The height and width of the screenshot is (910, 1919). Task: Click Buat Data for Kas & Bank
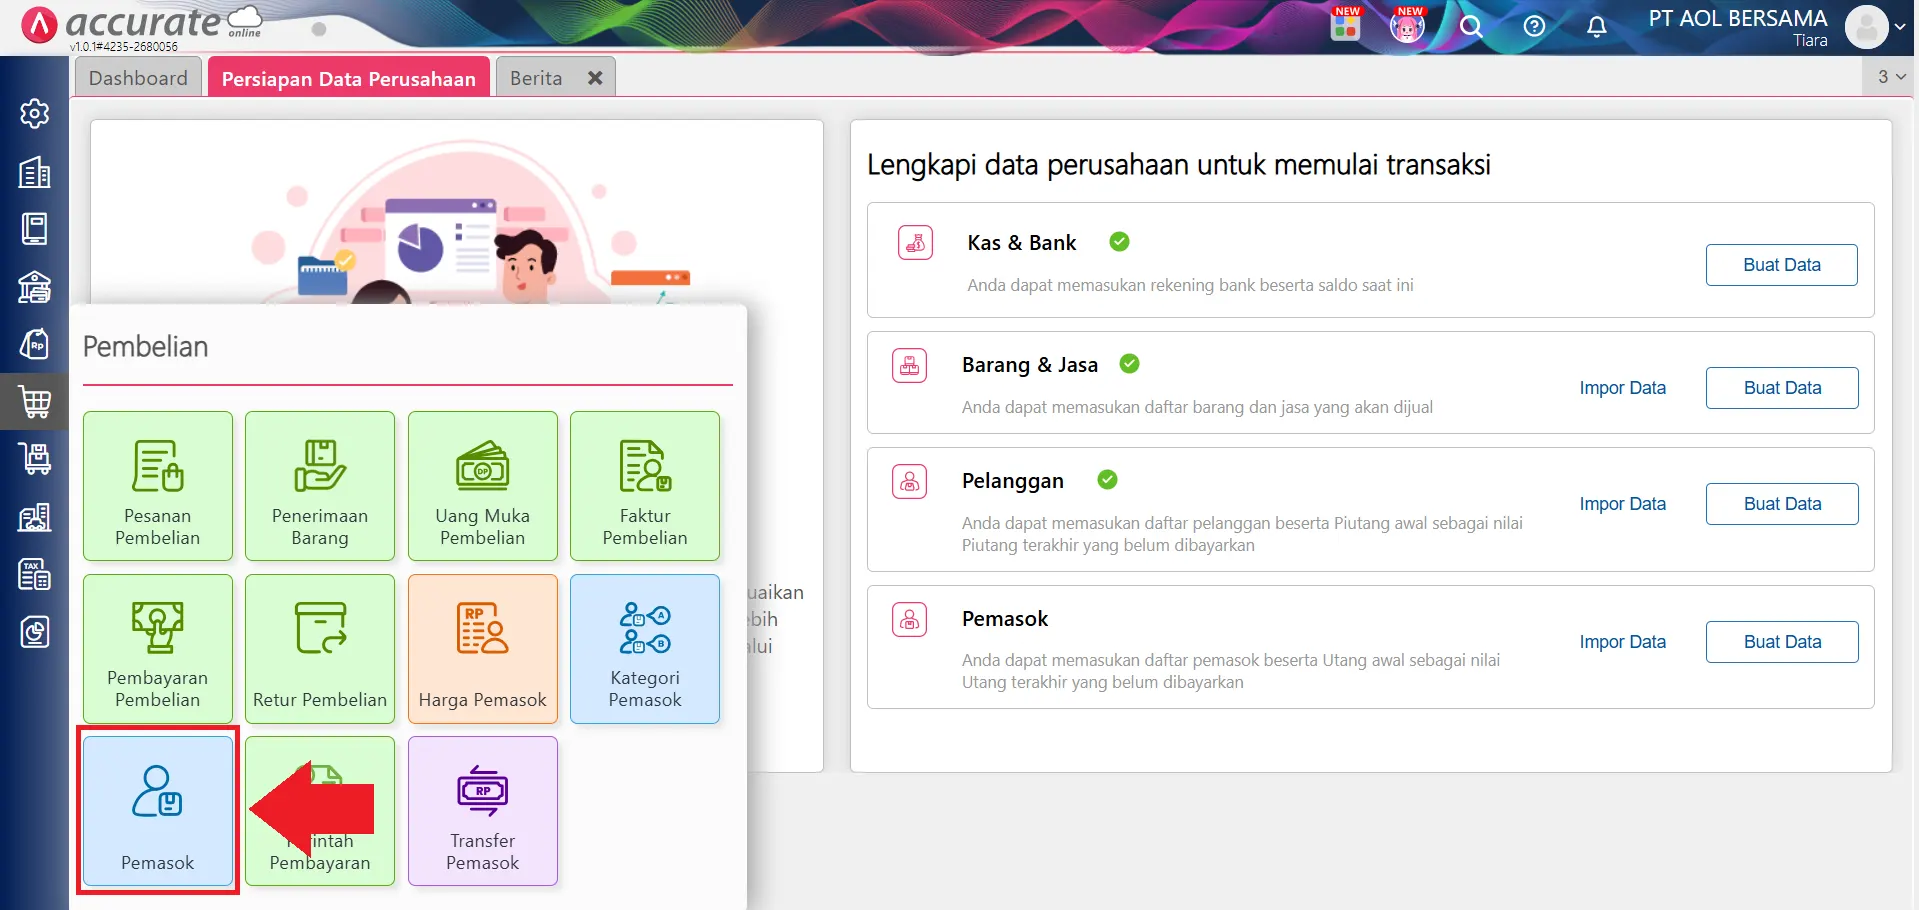[1782, 265]
